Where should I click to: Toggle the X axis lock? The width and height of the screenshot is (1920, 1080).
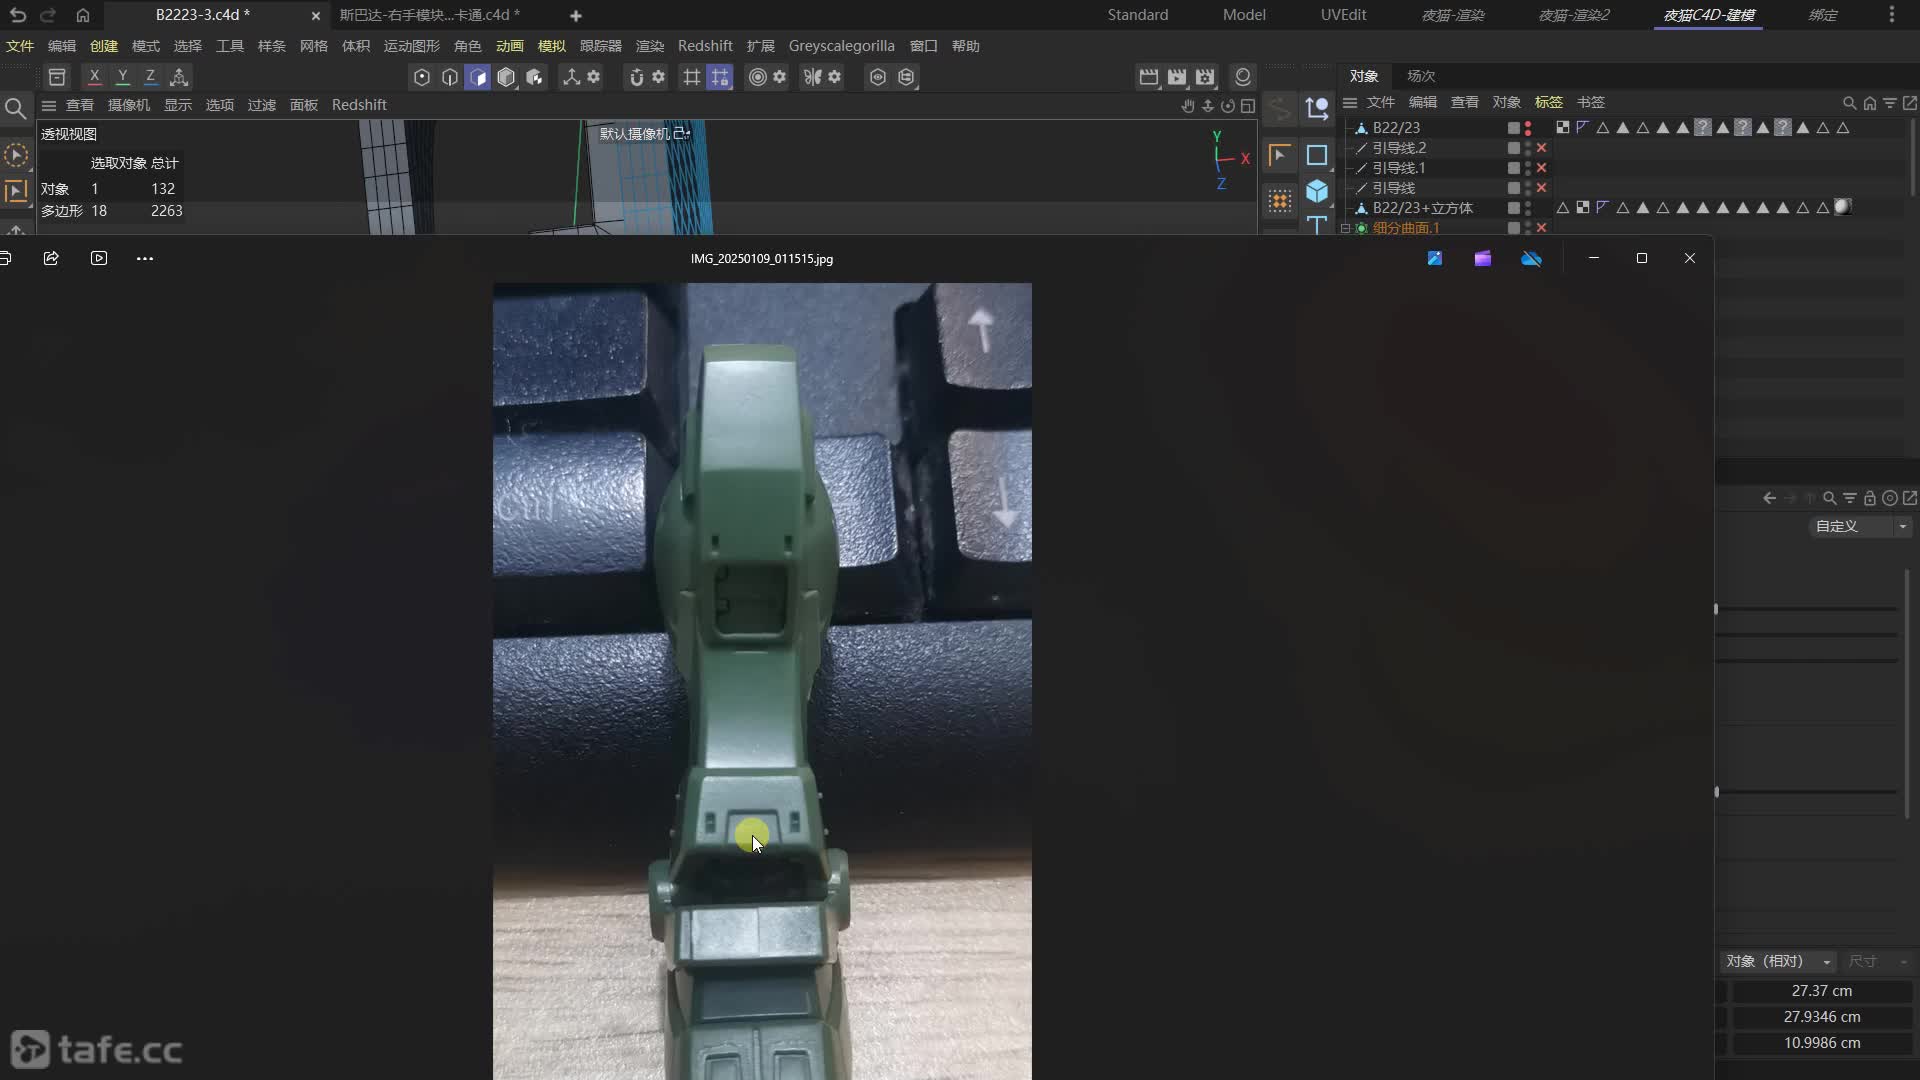tap(94, 77)
